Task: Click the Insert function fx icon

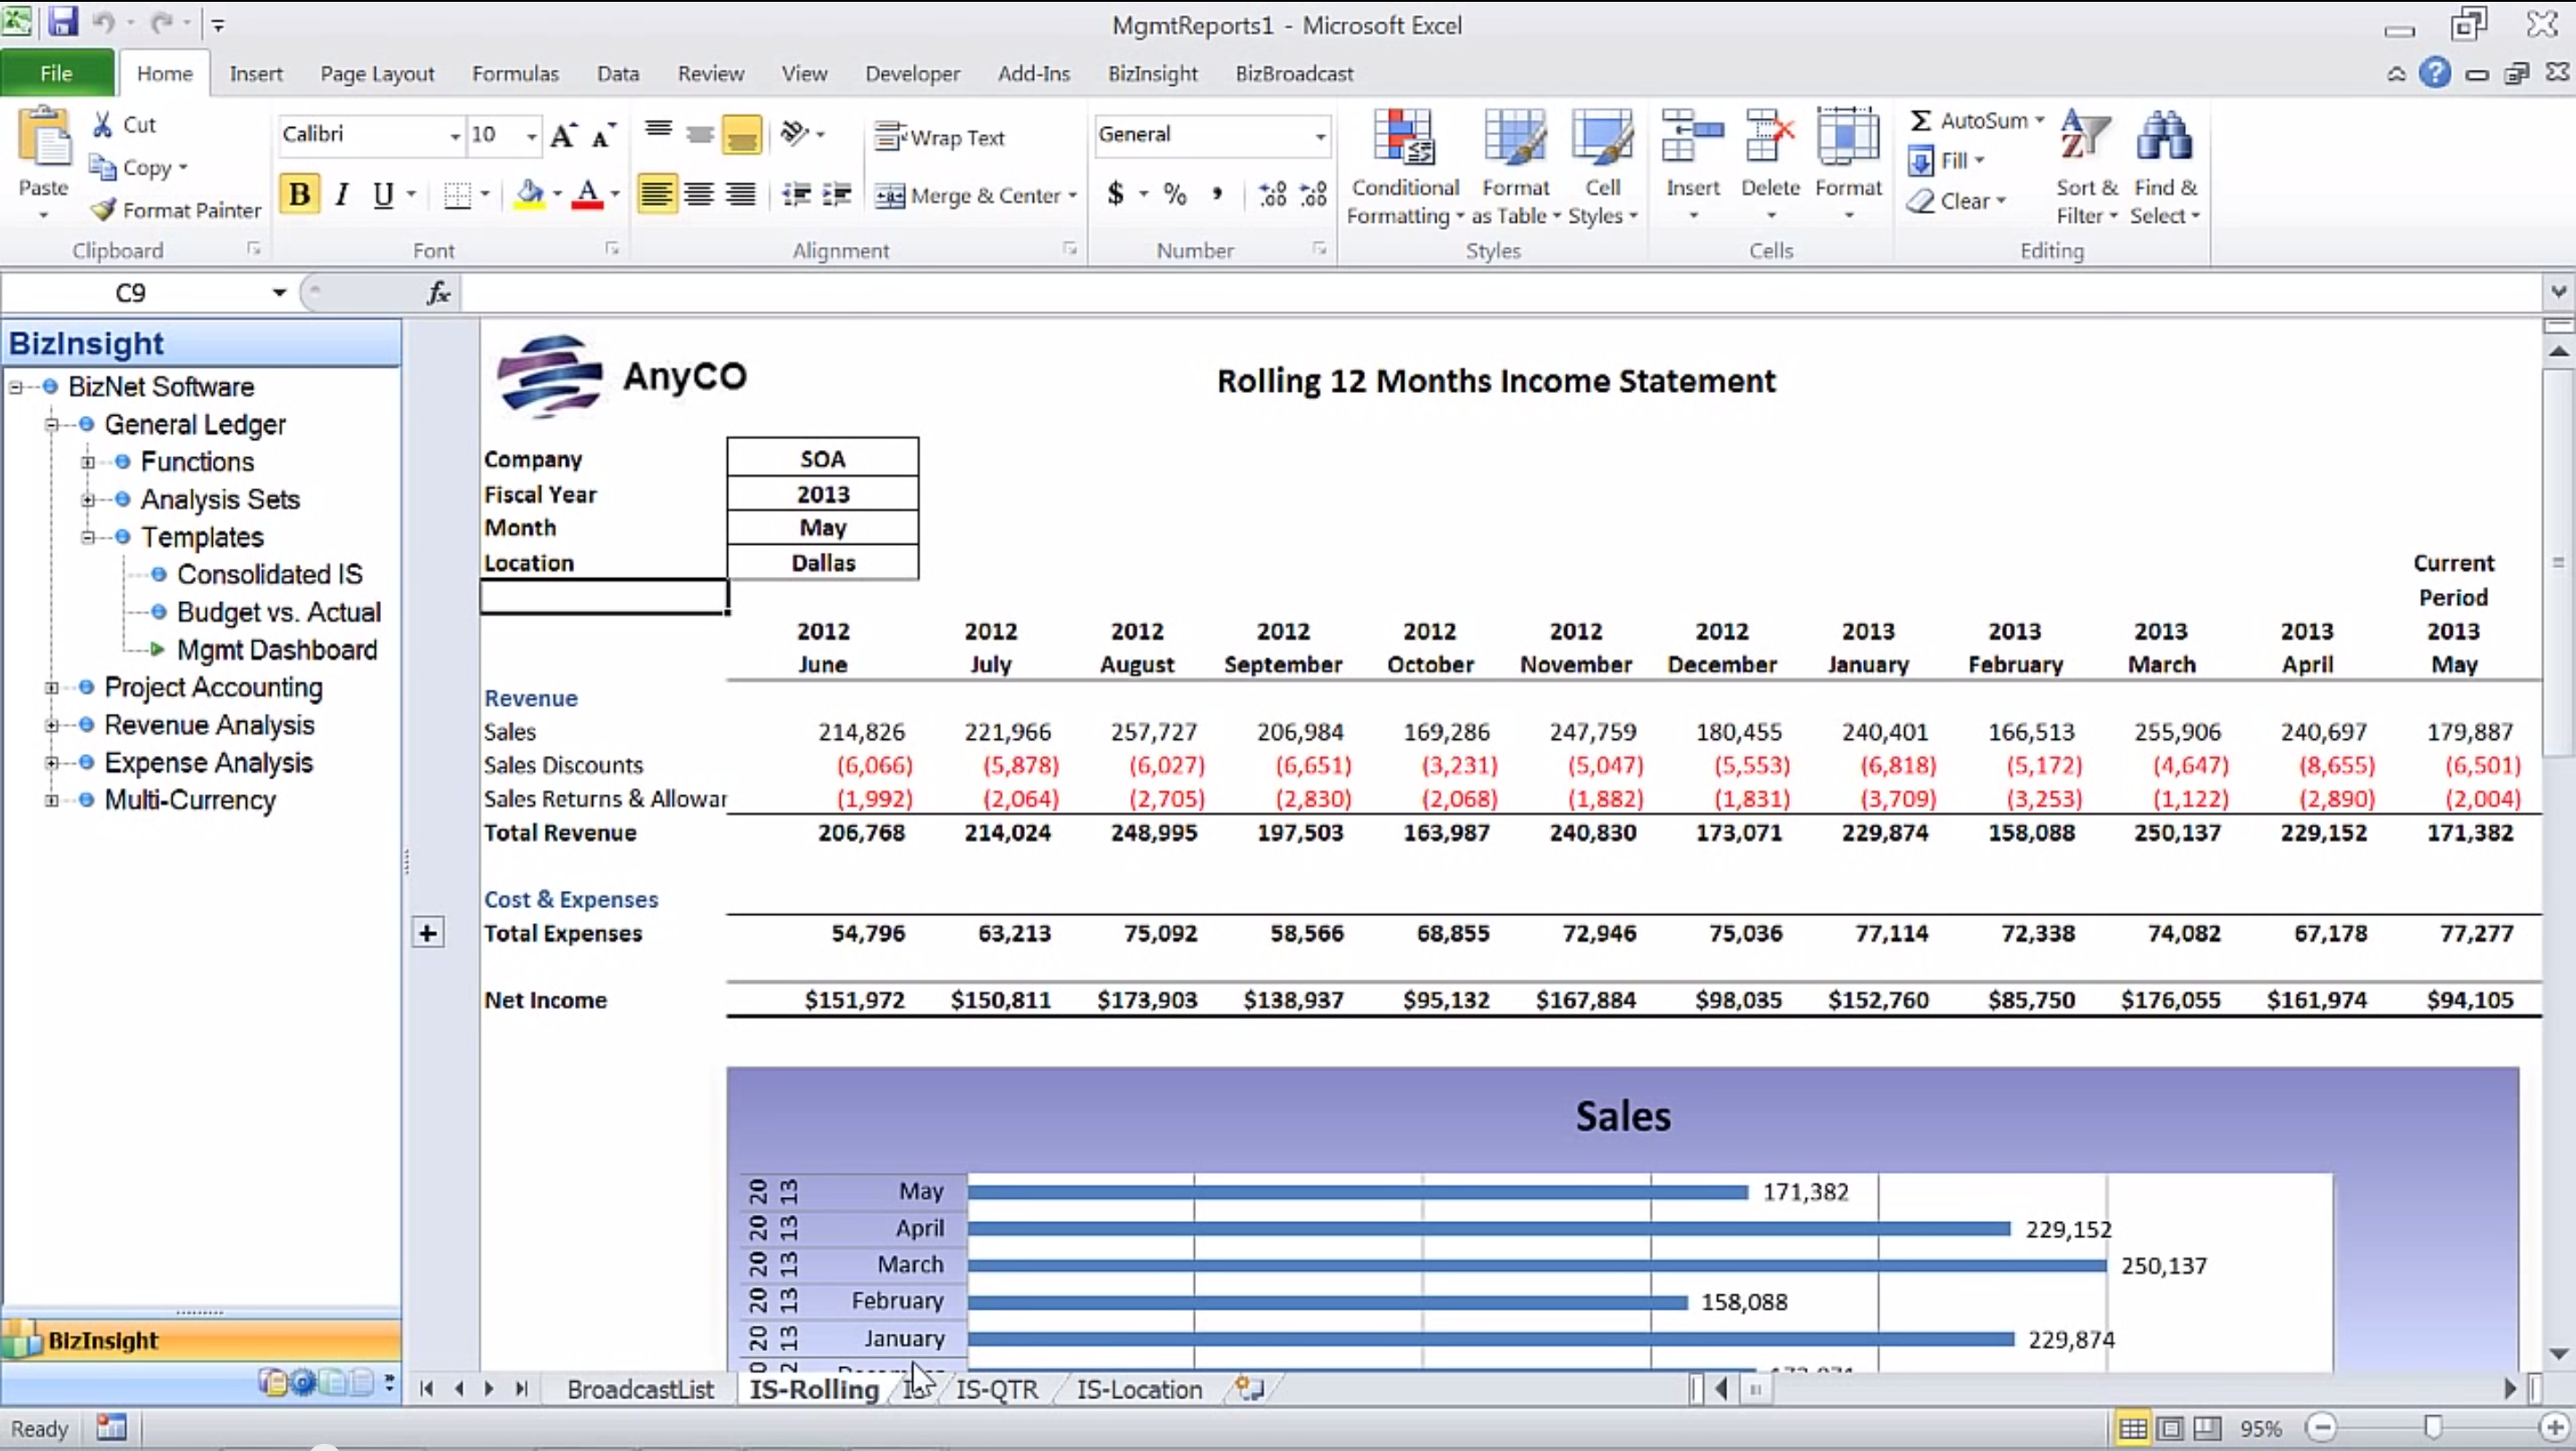Action: 438,293
